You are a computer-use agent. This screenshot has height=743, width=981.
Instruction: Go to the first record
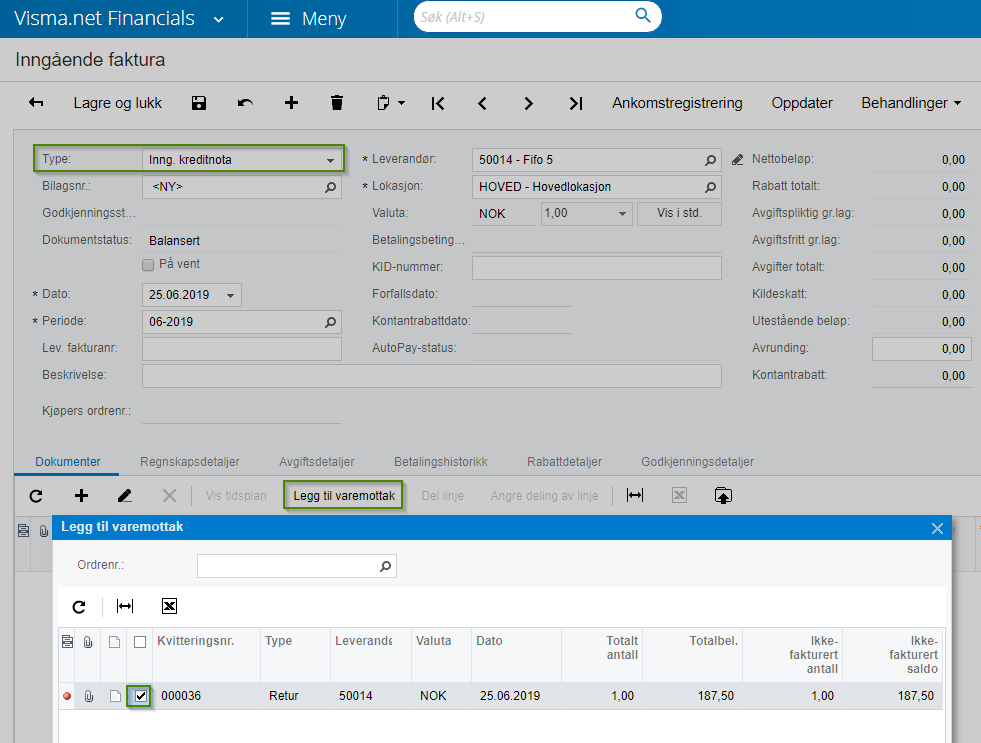[437, 103]
